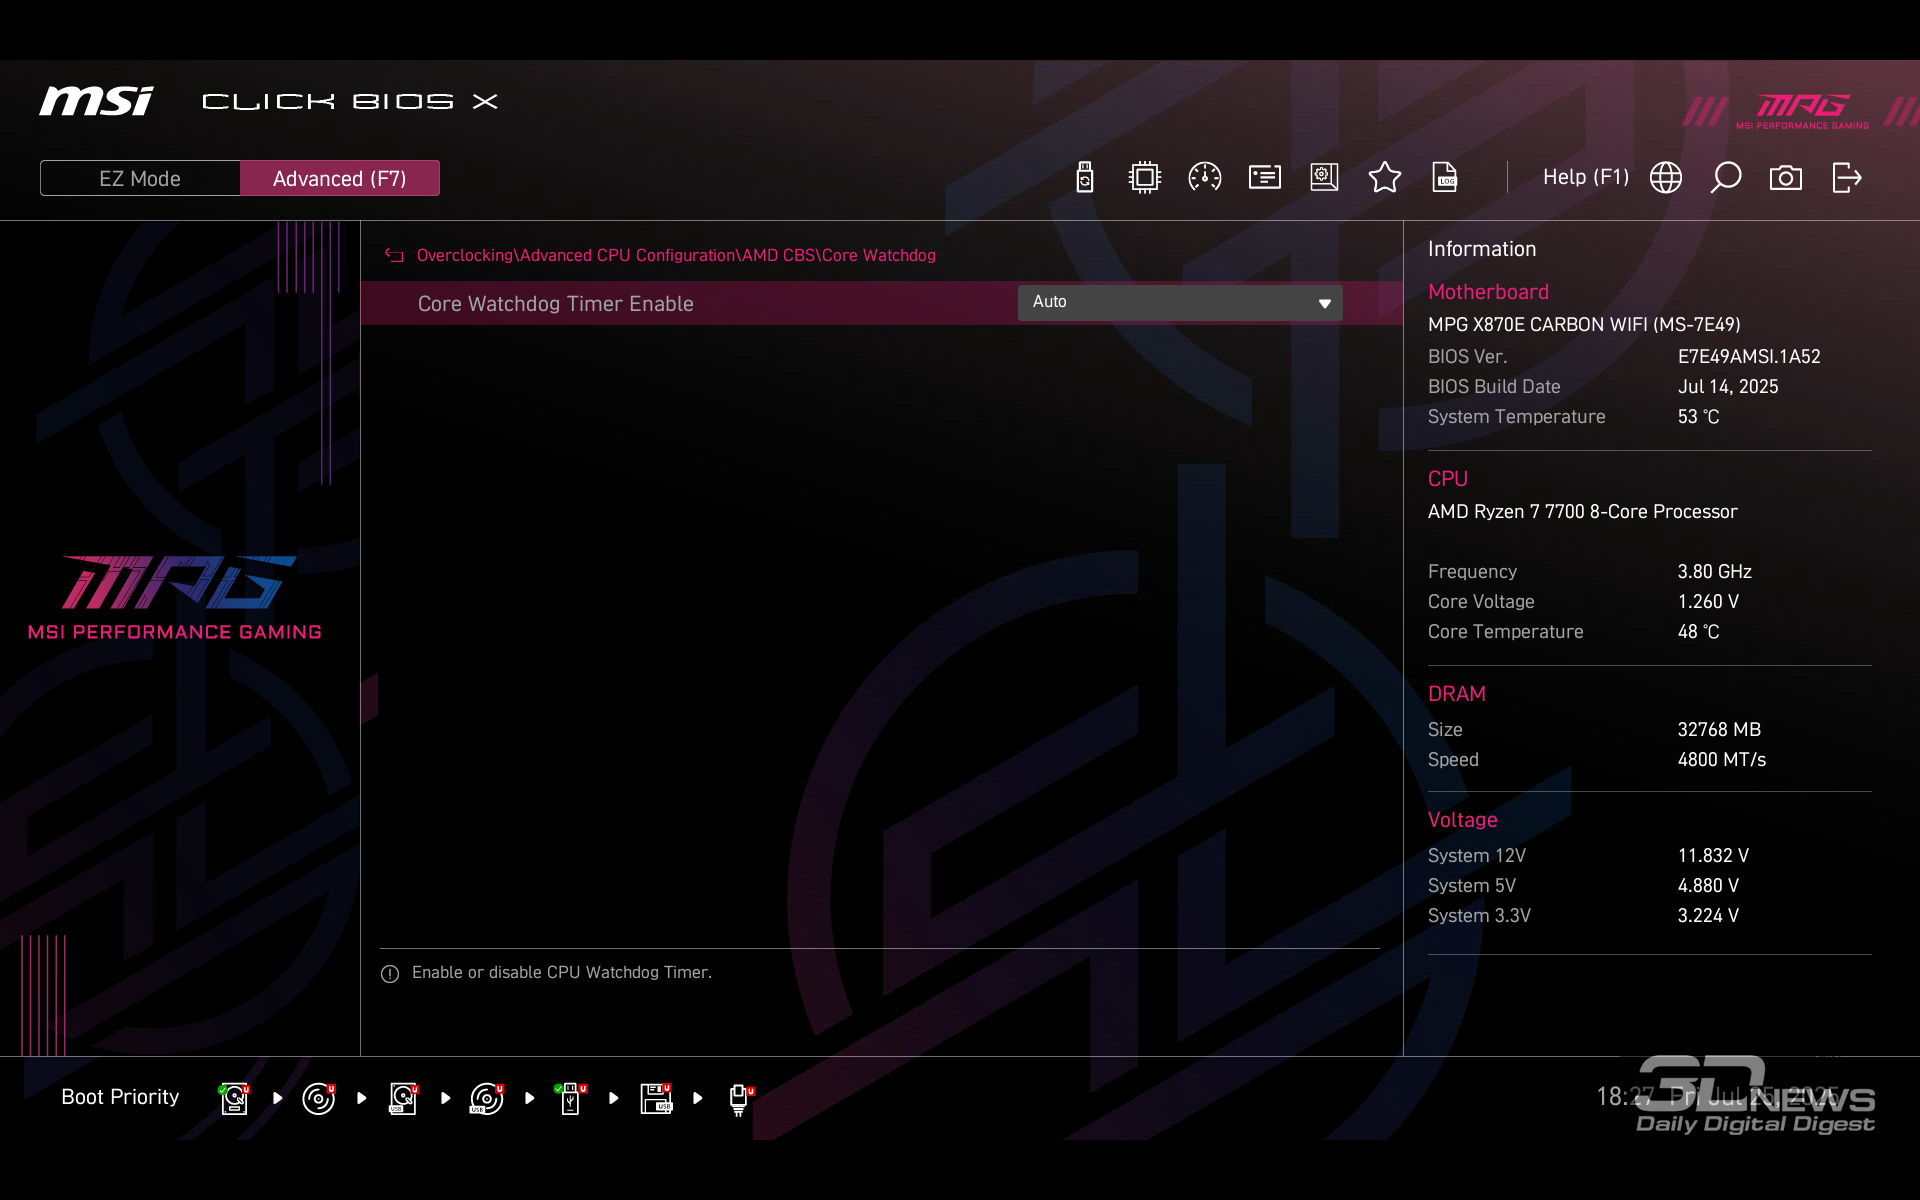Click the back arrow before the breadcrumb path

pyautogui.click(x=394, y=255)
